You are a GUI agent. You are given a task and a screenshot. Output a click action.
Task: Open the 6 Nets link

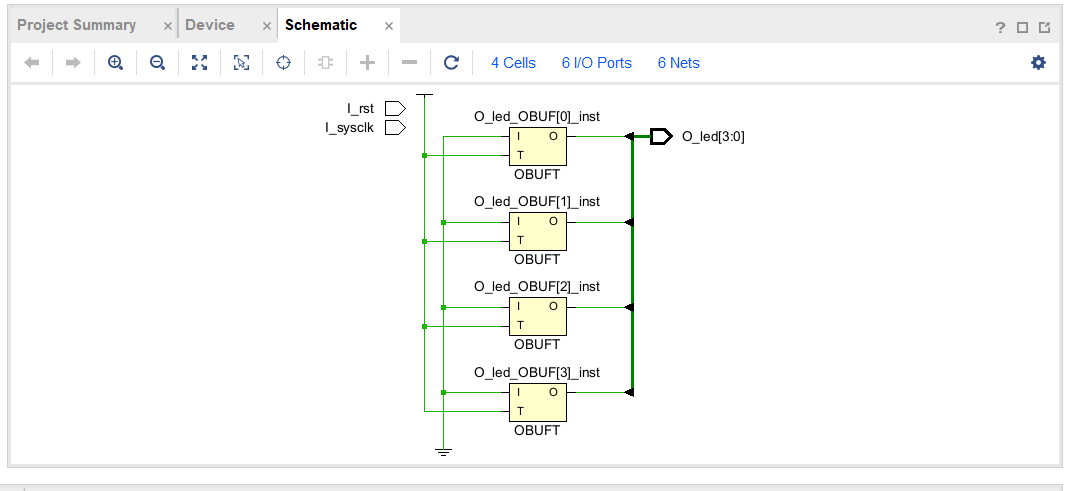[678, 63]
